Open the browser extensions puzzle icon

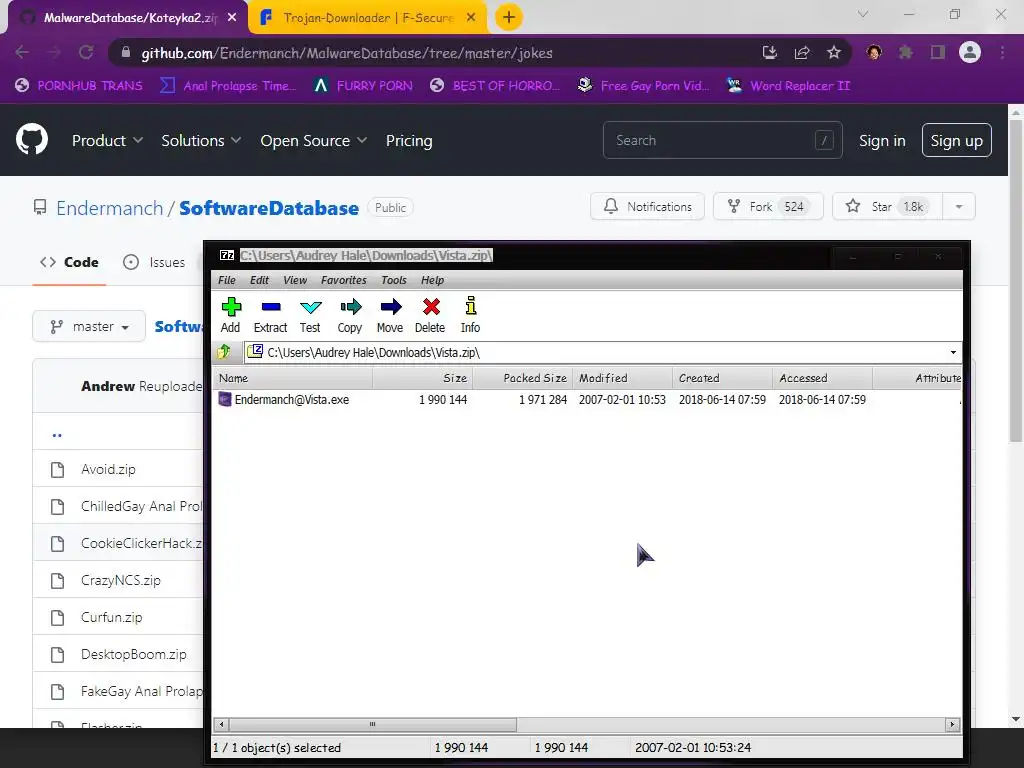coord(906,52)
